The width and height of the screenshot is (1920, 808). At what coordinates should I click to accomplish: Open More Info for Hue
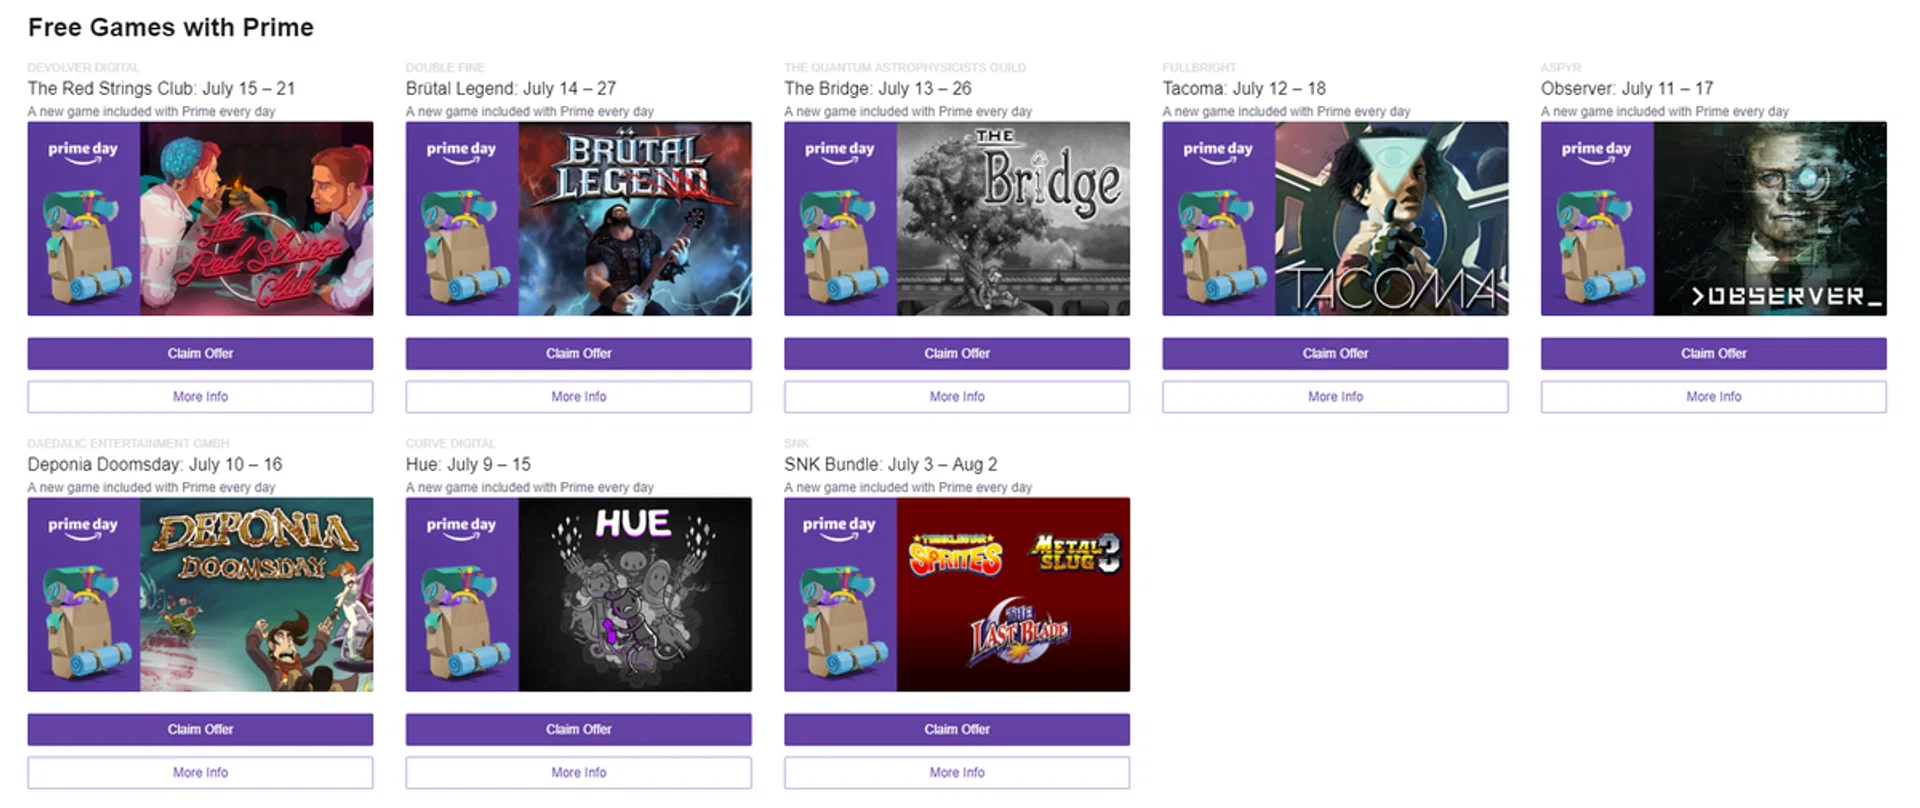[578, 773]
